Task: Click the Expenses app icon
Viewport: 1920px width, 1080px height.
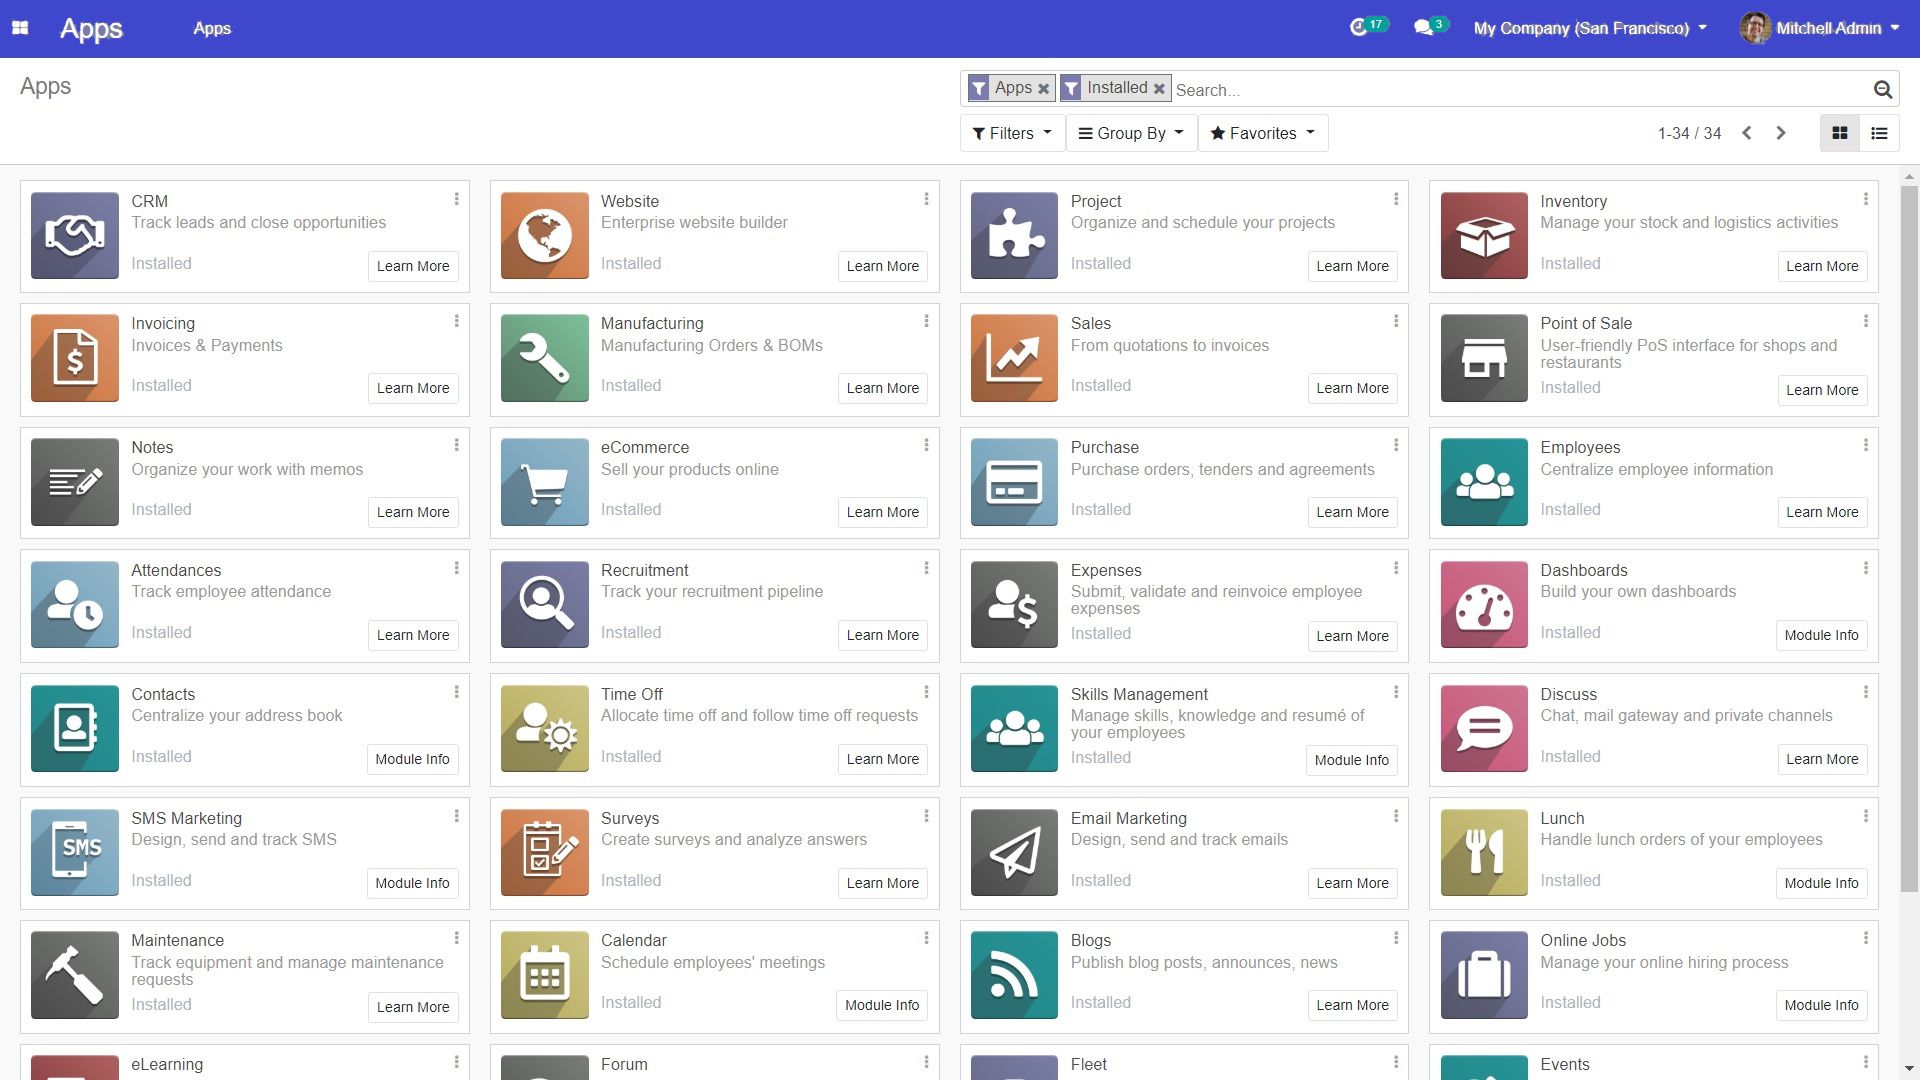Action: (1013, 604)
